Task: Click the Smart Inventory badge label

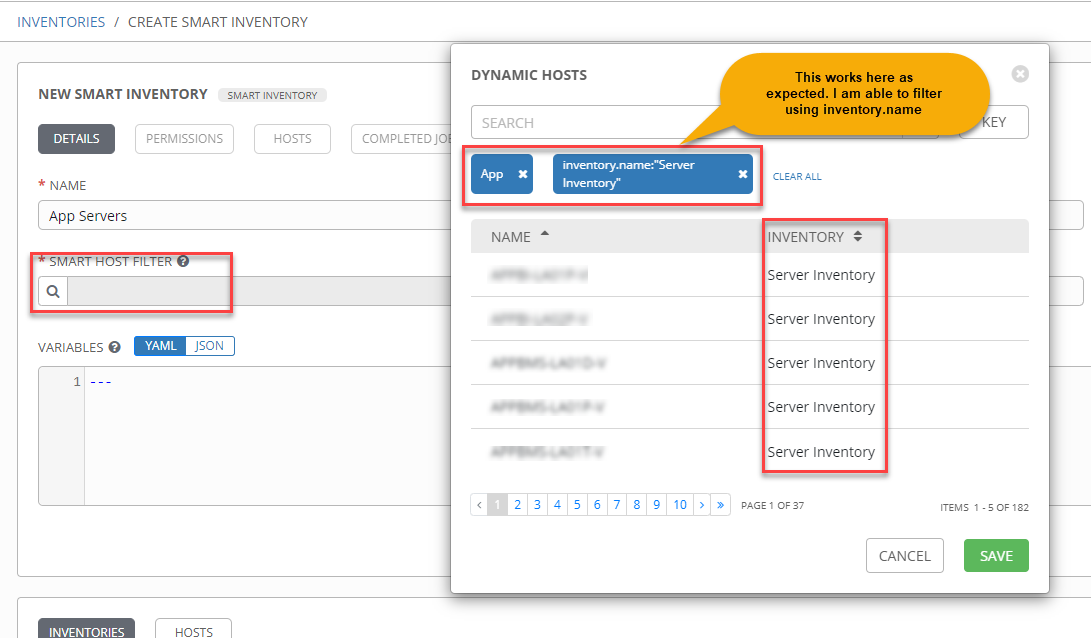Action: (x=272, y=95)
